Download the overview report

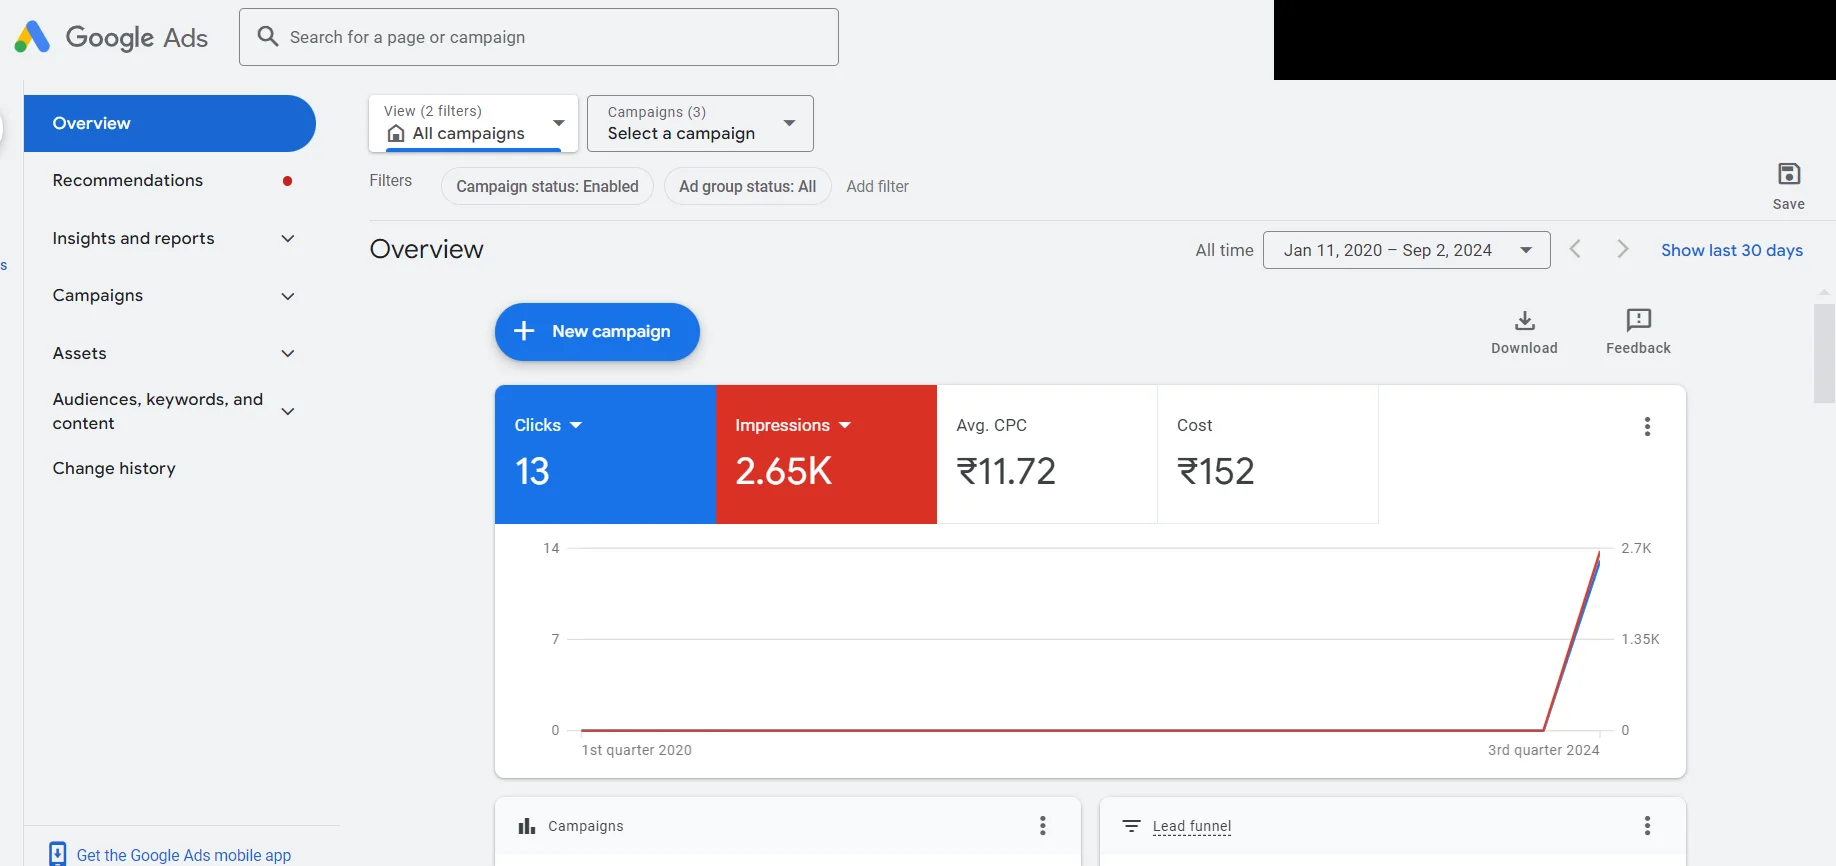(x=1524, y=331)
